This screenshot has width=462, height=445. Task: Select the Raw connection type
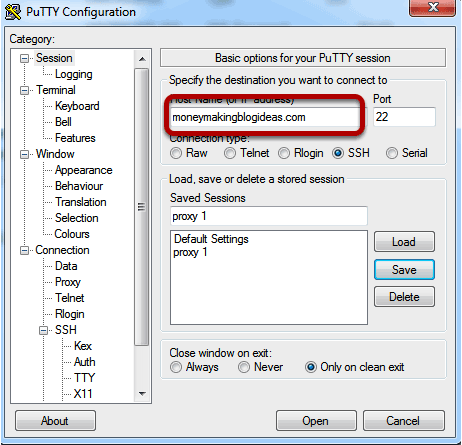coord(176,153)
